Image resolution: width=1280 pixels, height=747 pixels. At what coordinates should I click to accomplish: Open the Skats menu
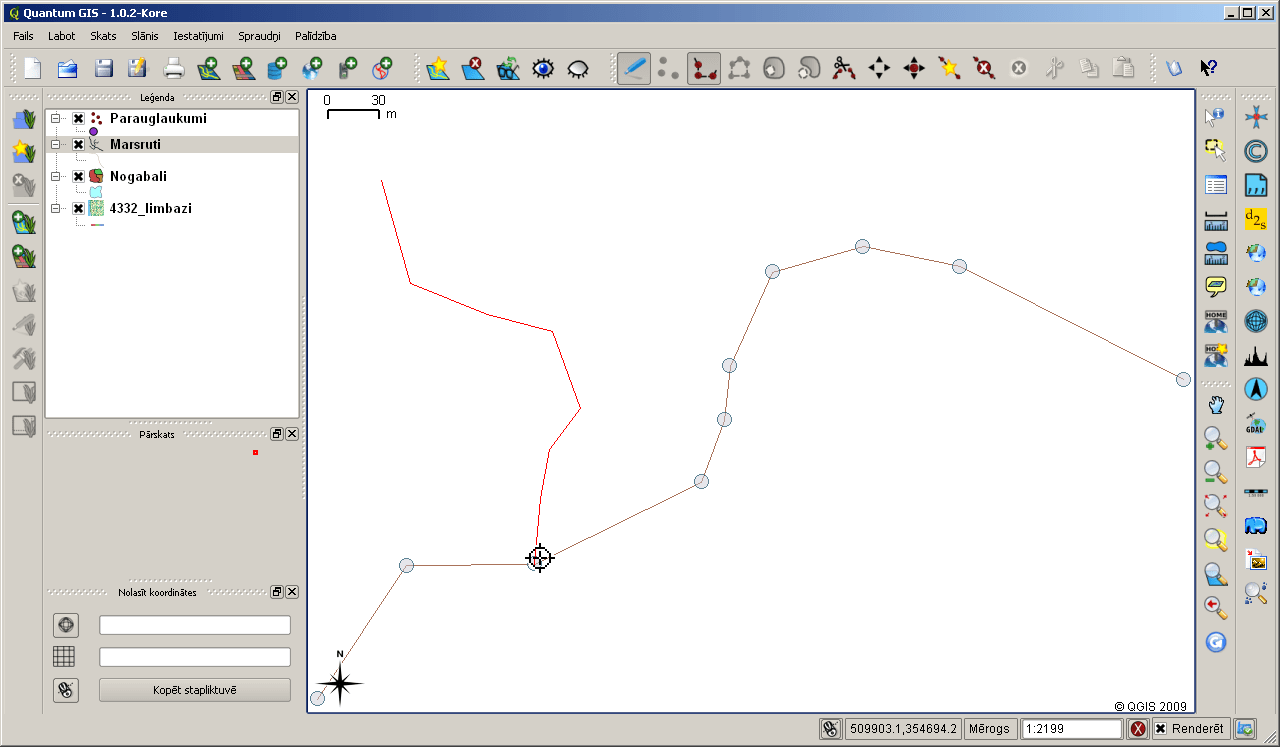coord(104,35)
